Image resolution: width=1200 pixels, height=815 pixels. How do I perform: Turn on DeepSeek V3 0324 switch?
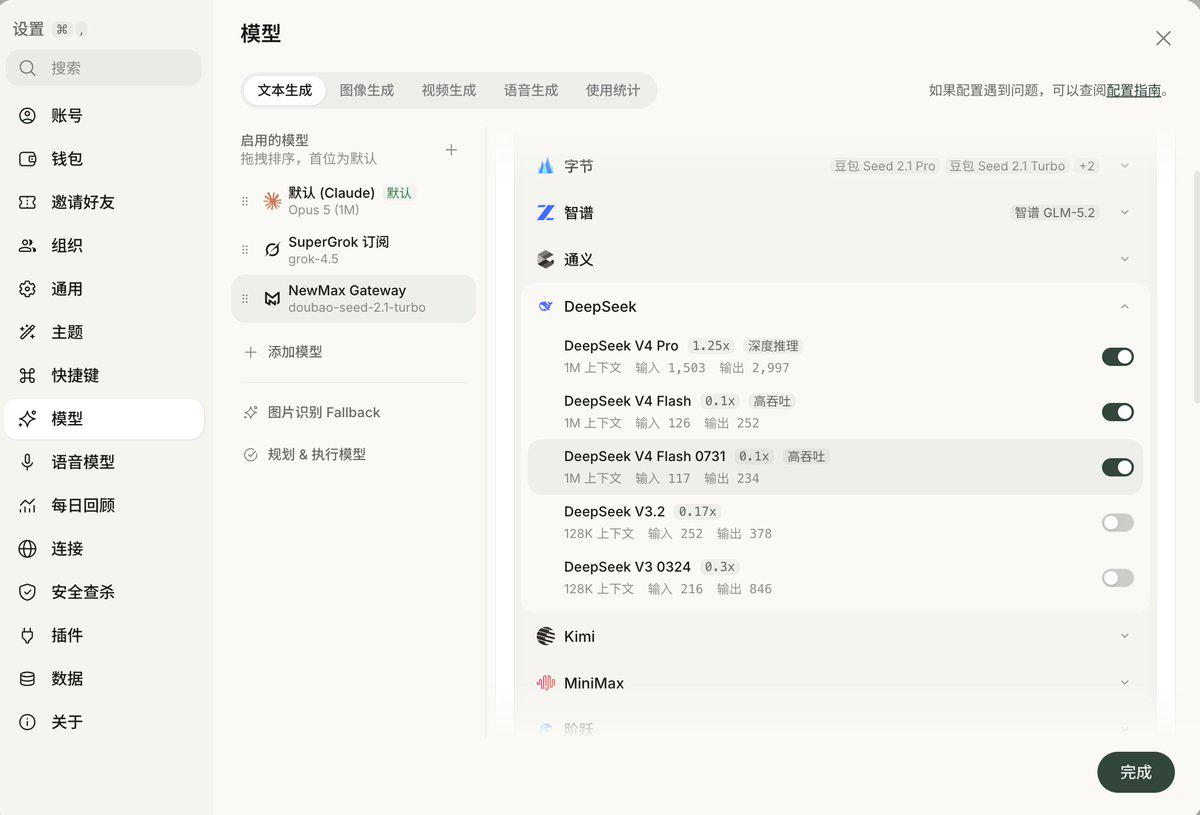tap(1118, 578)
